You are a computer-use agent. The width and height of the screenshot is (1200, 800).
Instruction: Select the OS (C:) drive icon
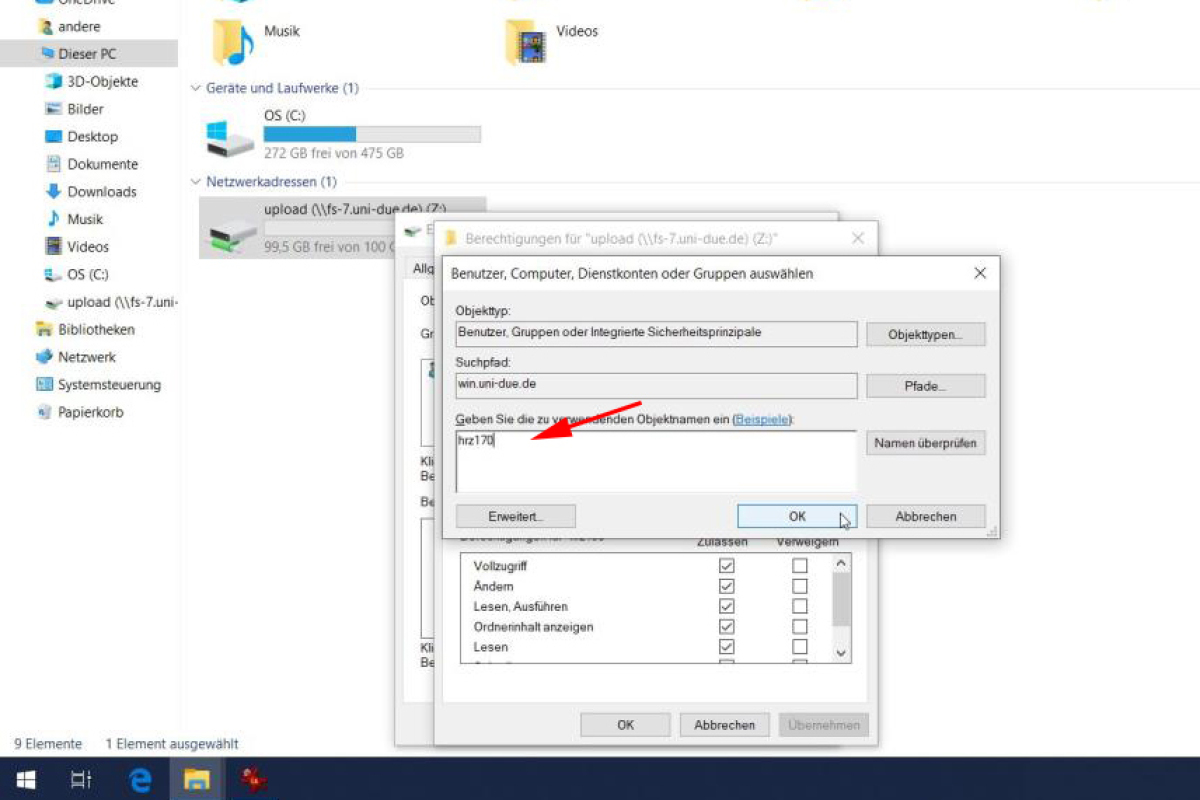[230, 136]
